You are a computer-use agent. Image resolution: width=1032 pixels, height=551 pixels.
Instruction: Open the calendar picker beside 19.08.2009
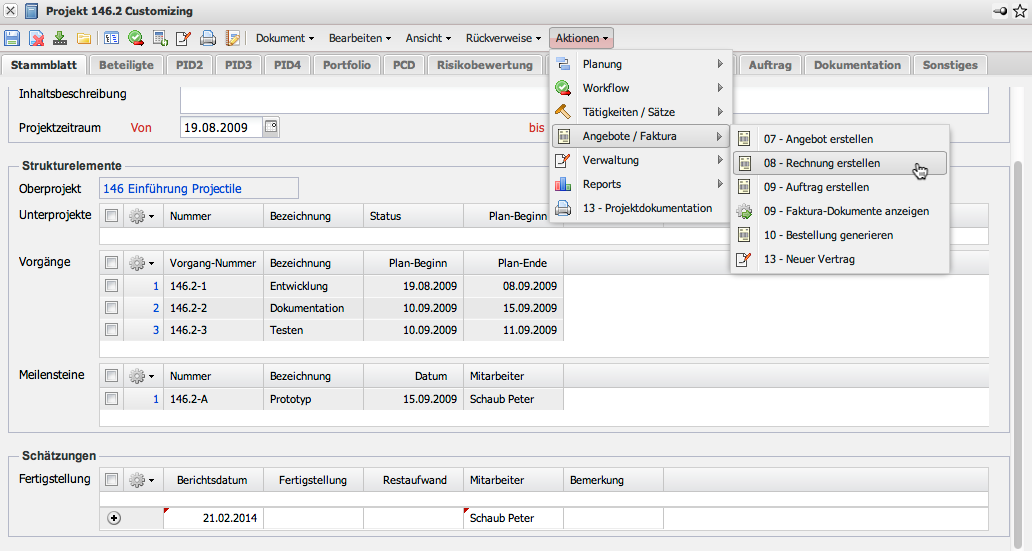click(271, 127)
